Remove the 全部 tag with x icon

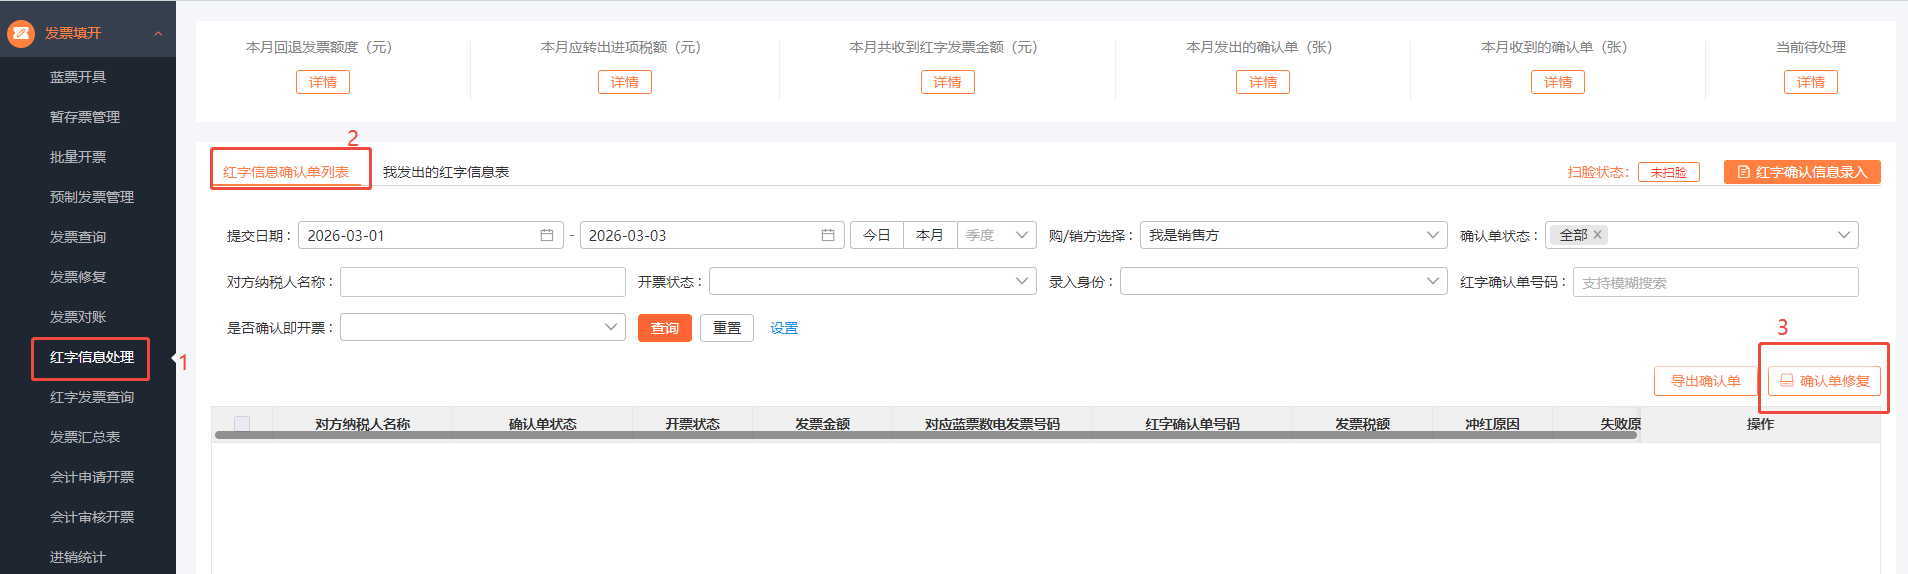(1598, 235)
